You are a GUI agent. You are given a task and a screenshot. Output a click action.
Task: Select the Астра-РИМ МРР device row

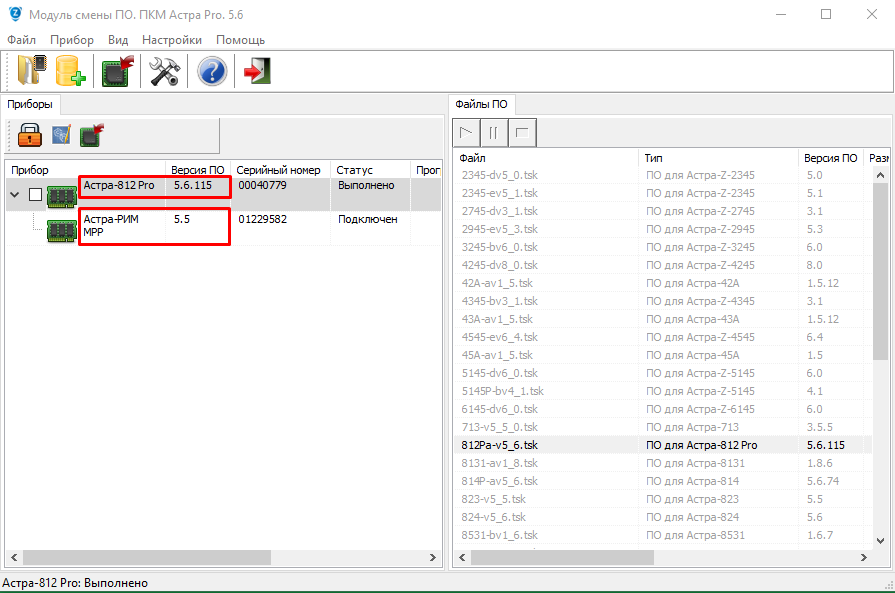(223, 228)
